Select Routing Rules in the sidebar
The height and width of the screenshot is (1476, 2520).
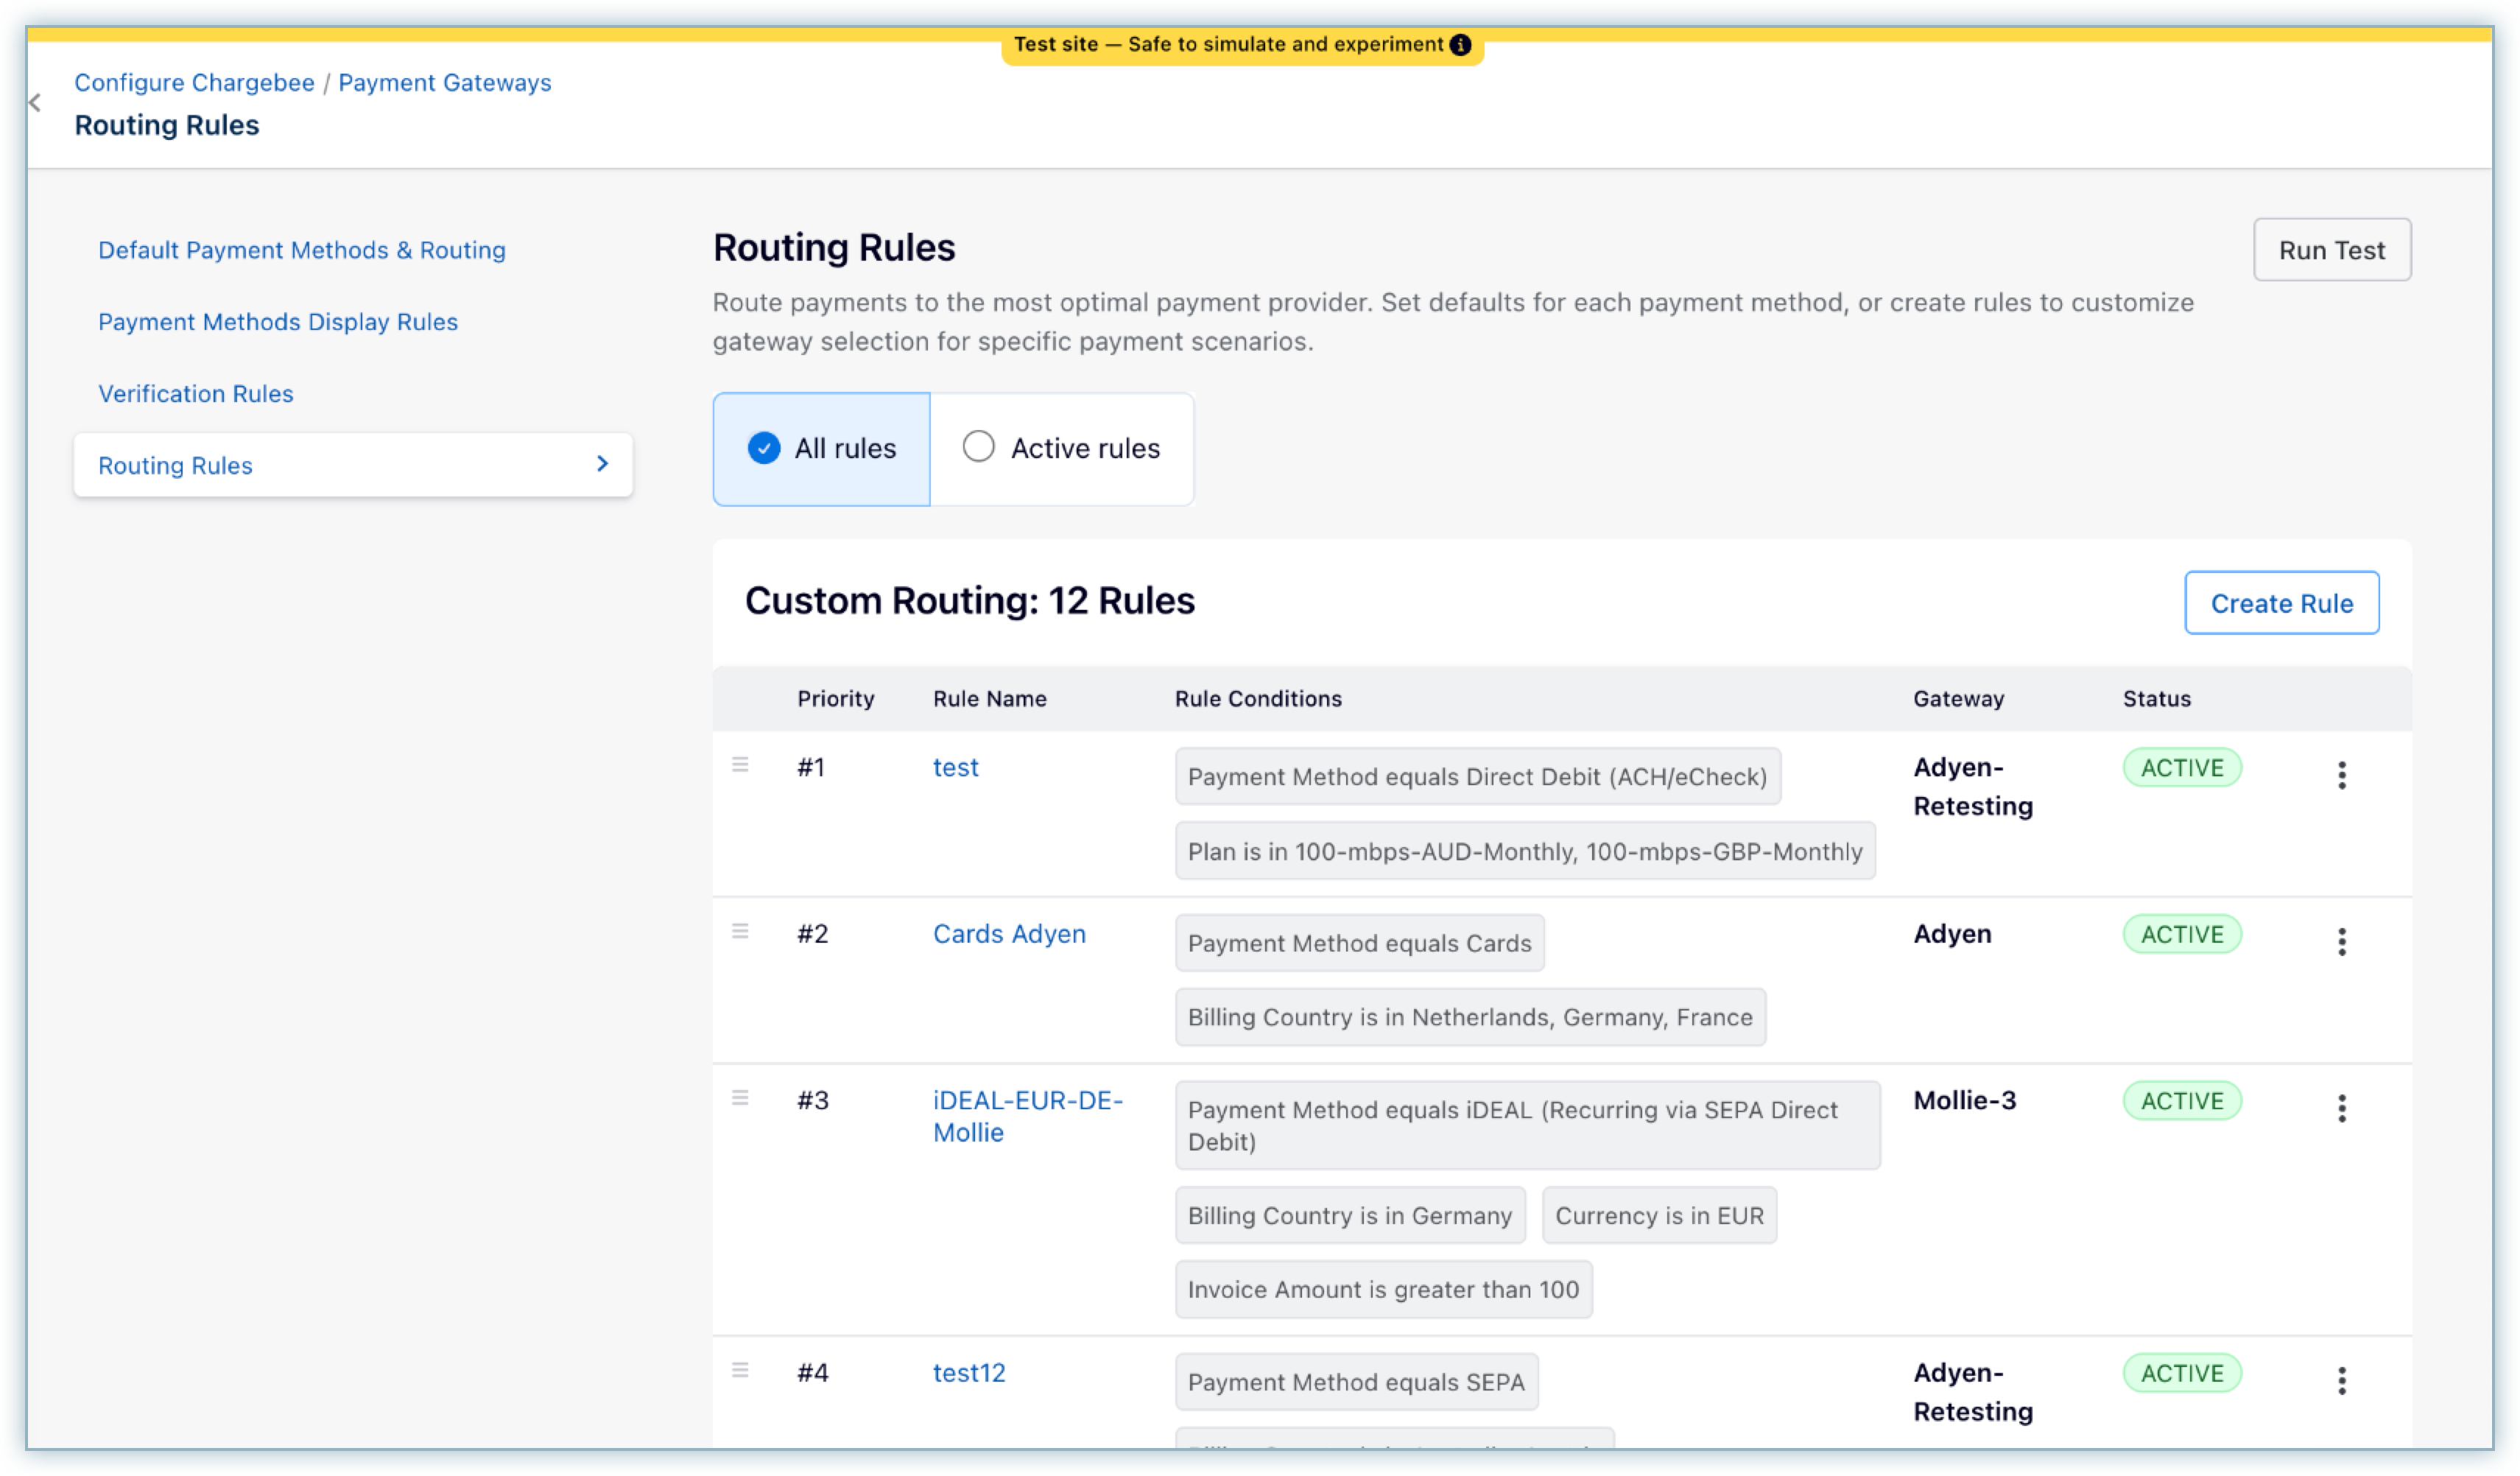point(353,465)
